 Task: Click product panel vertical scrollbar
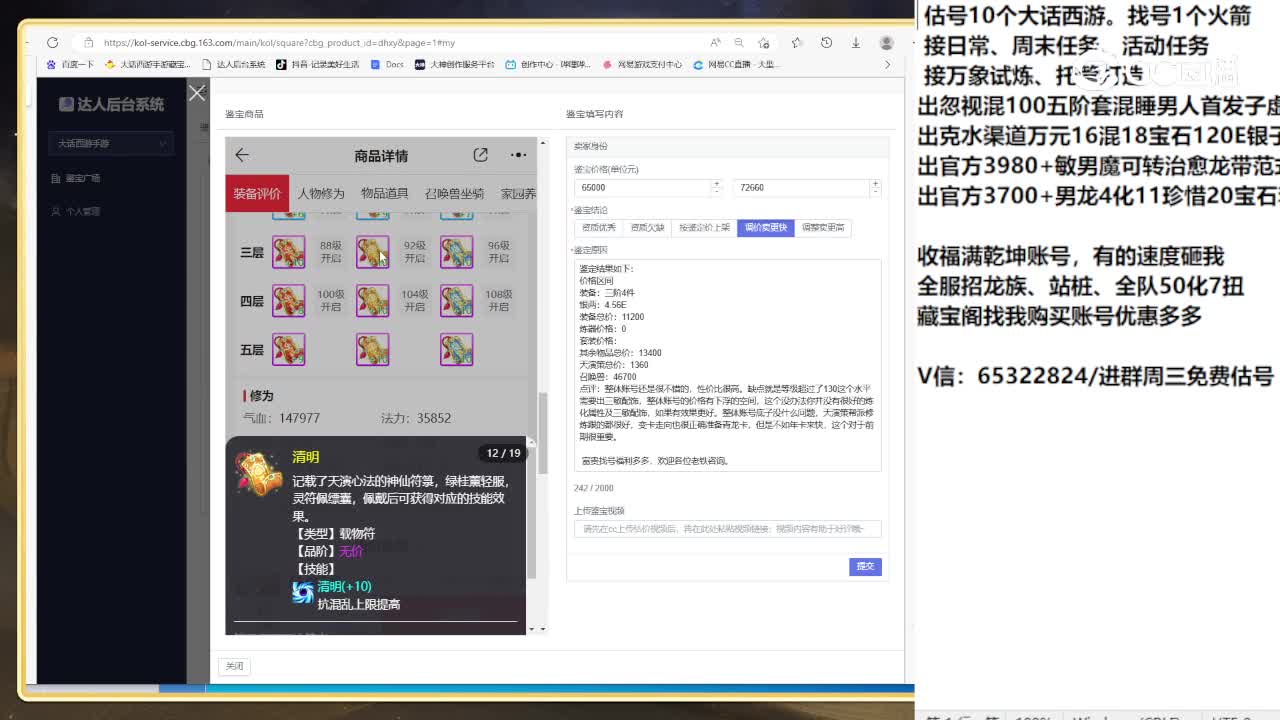coord(544,433)
